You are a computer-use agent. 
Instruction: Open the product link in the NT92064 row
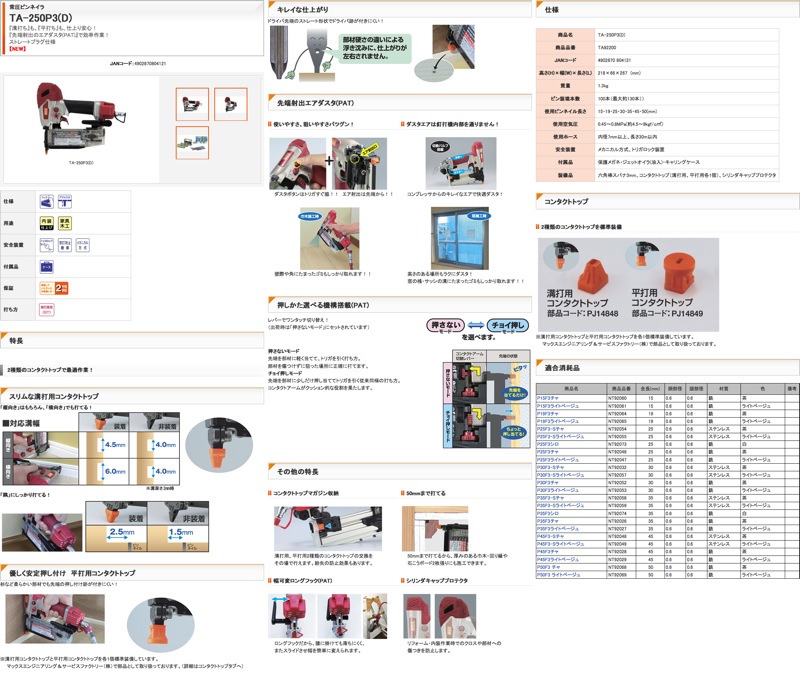[548, 414]
